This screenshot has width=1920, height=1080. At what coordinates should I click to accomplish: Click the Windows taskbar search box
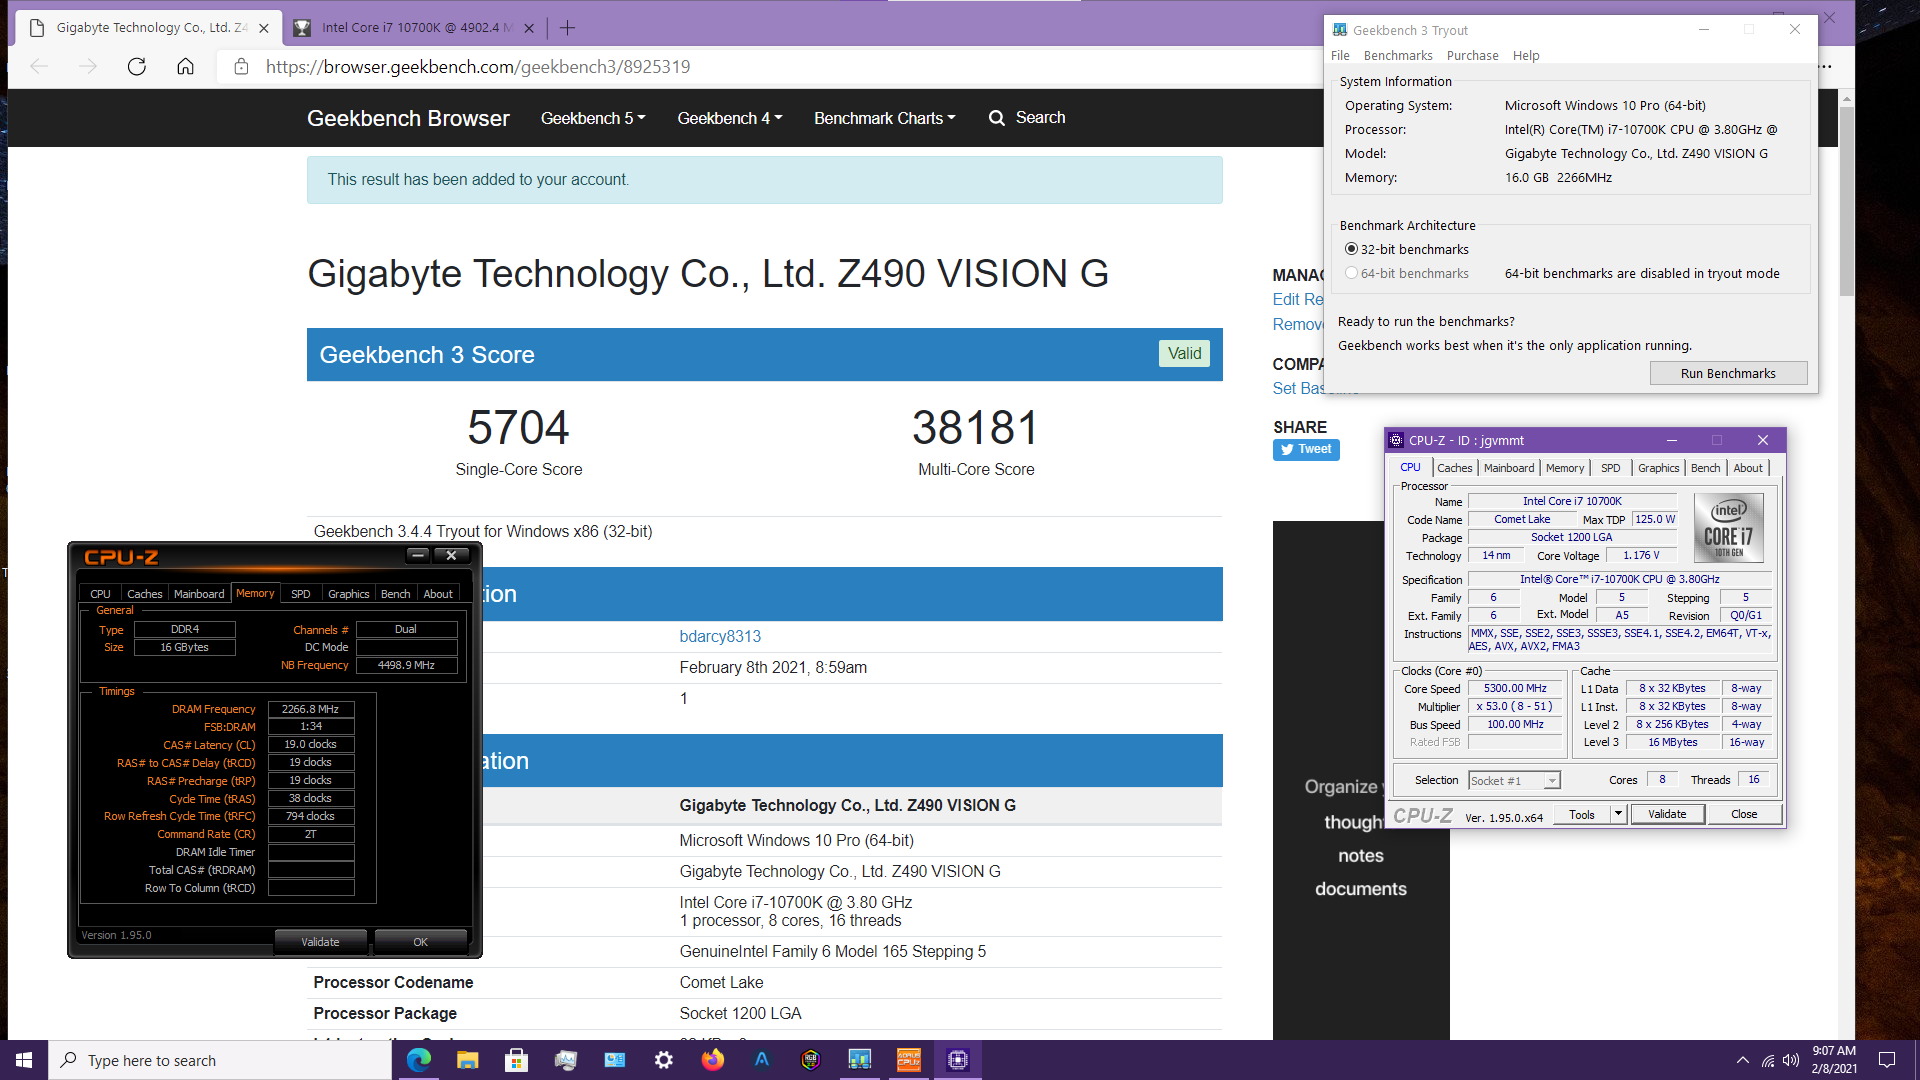(x=220, y=1060)
